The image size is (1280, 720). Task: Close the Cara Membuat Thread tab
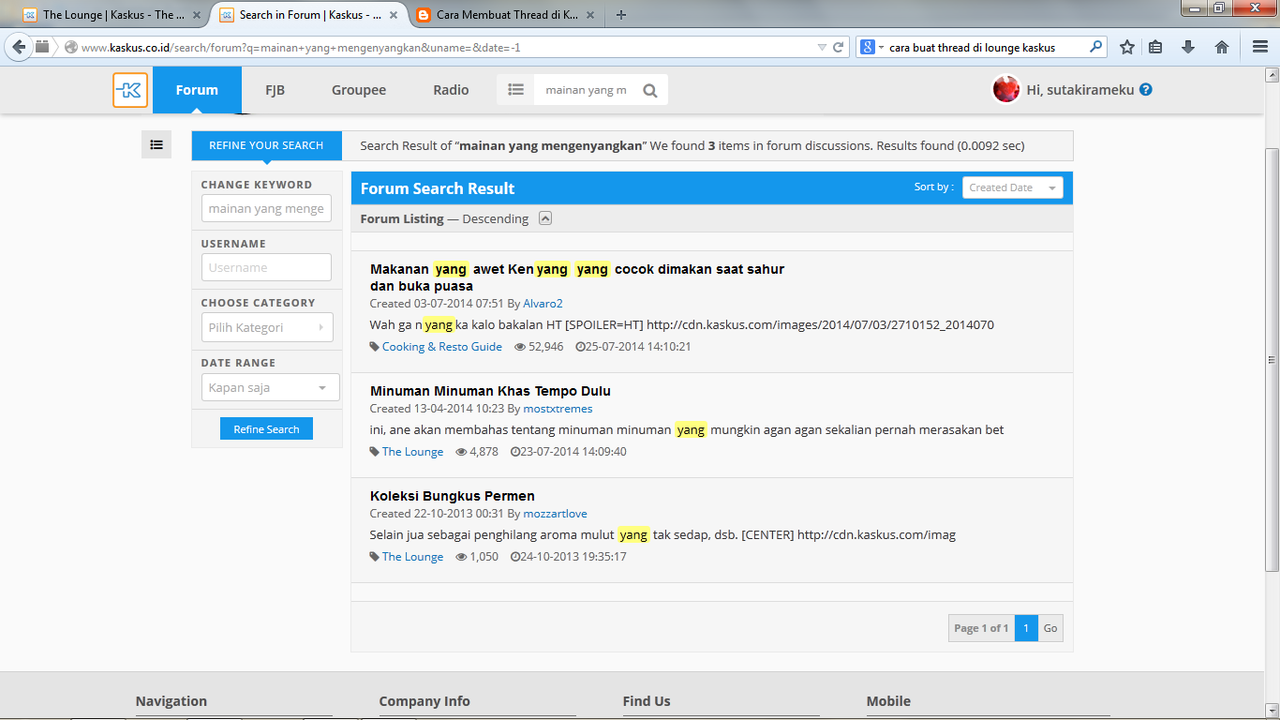(x=591, y=15)
